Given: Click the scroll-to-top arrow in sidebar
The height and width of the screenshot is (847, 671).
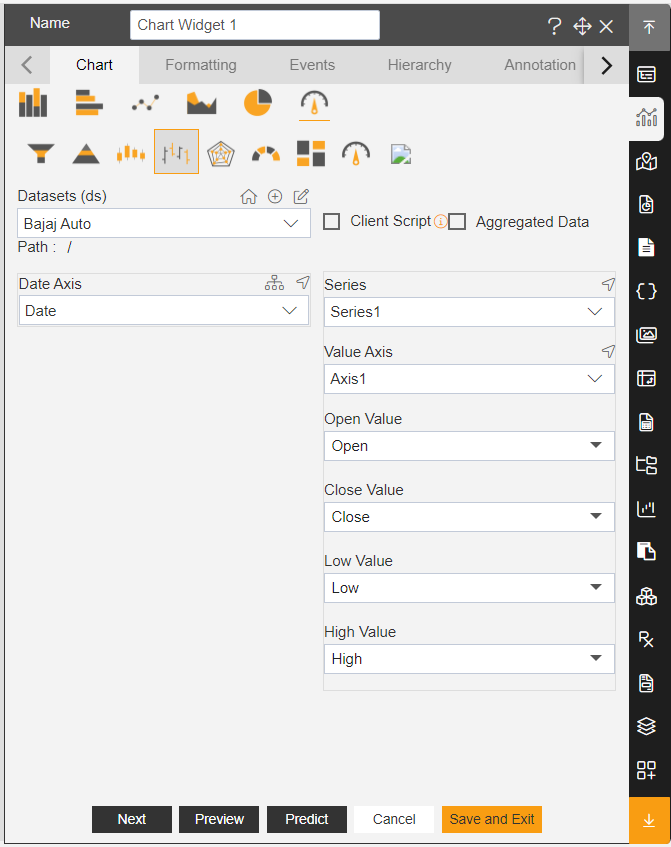Looking at the screenshot, I should pos(649,26).
